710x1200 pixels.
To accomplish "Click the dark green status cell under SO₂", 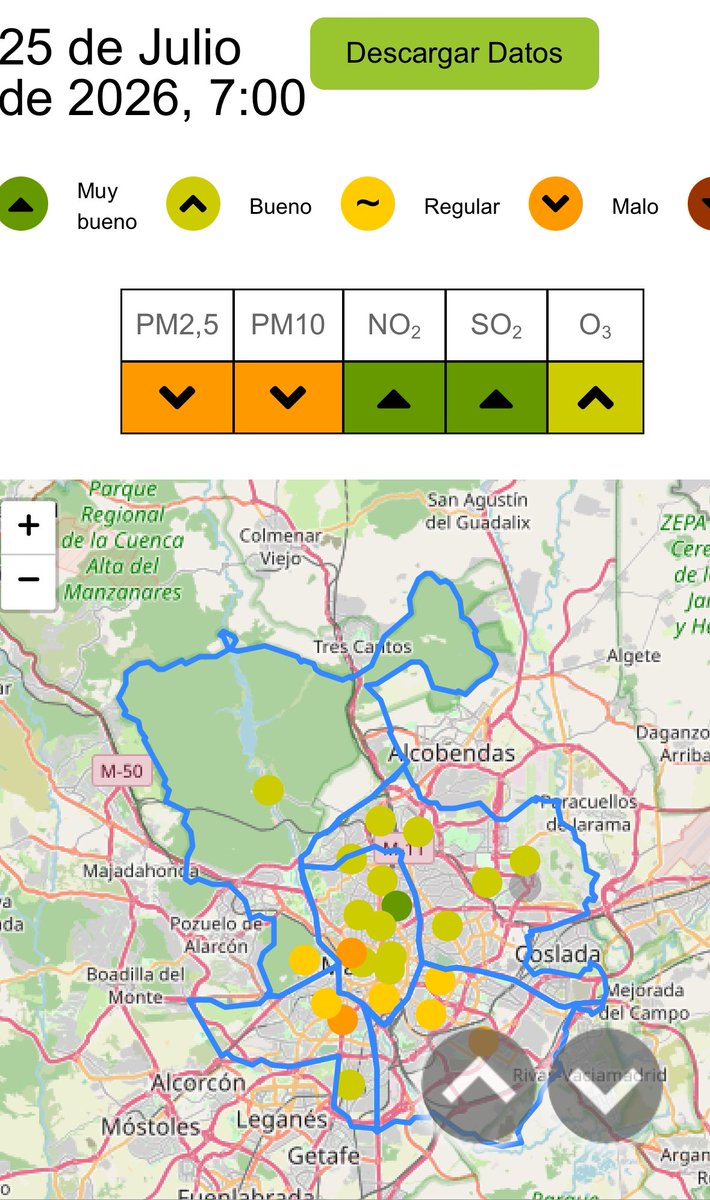I will [x=496, y=397].
